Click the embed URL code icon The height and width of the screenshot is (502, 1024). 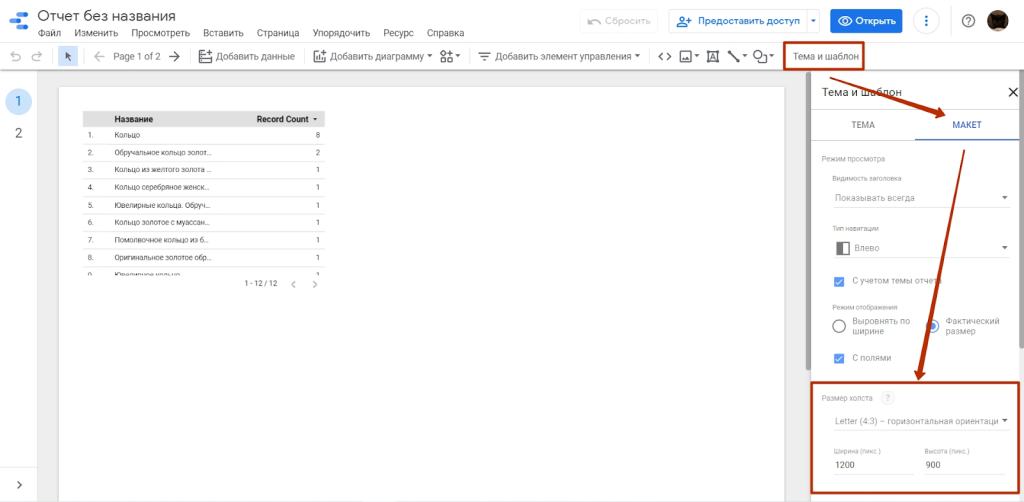pos(664,57)
